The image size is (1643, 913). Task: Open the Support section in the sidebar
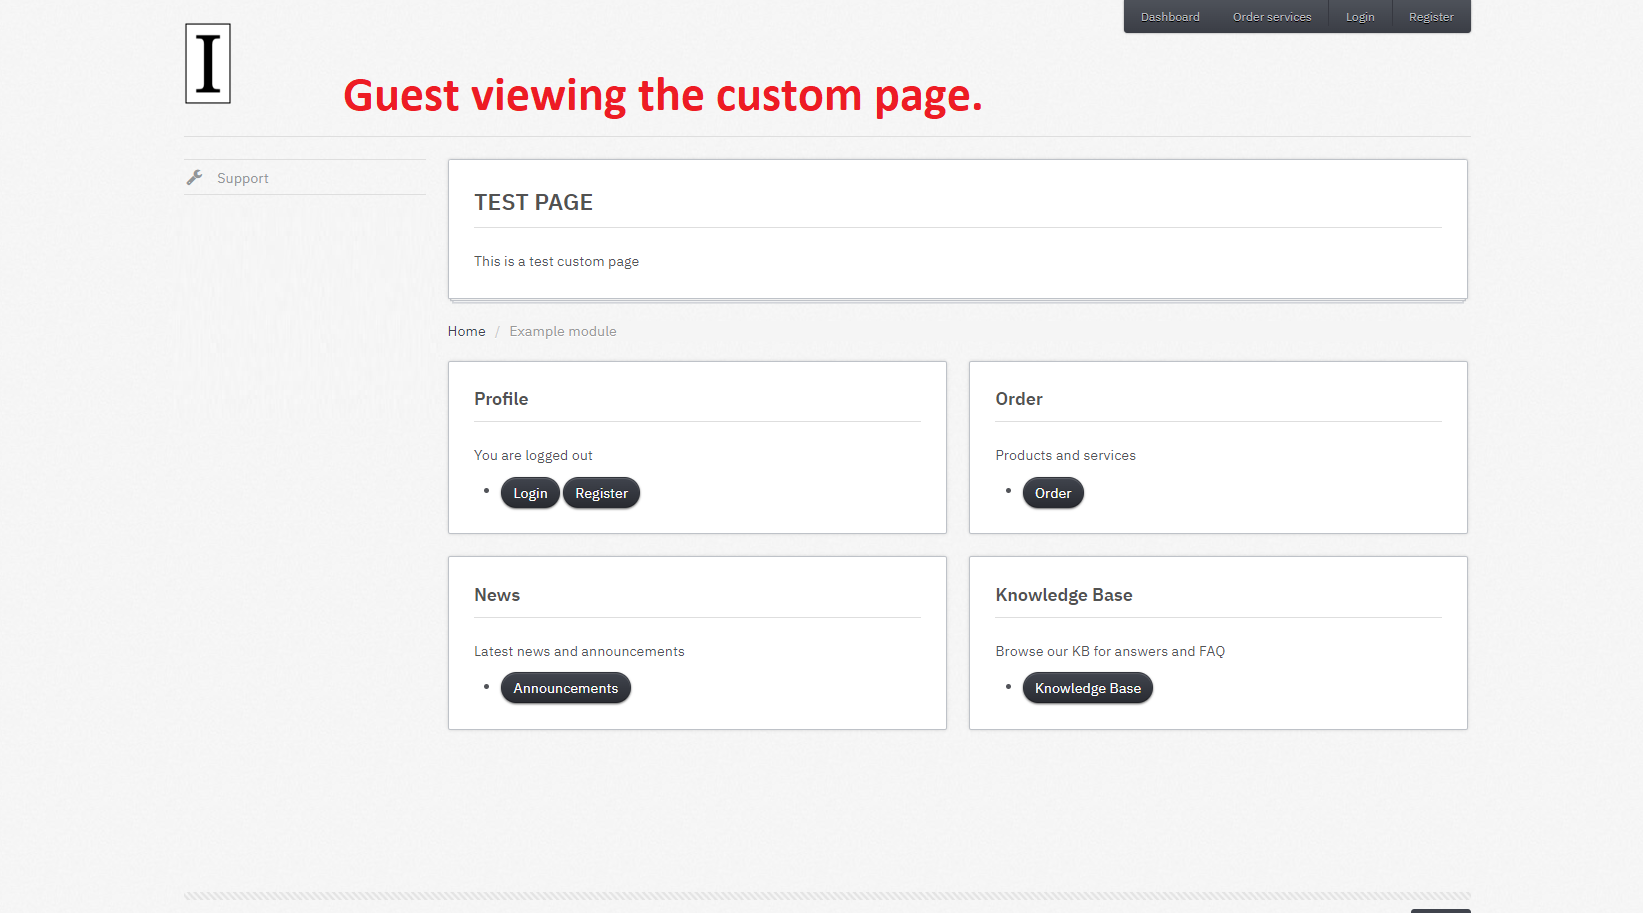point(242,177)
